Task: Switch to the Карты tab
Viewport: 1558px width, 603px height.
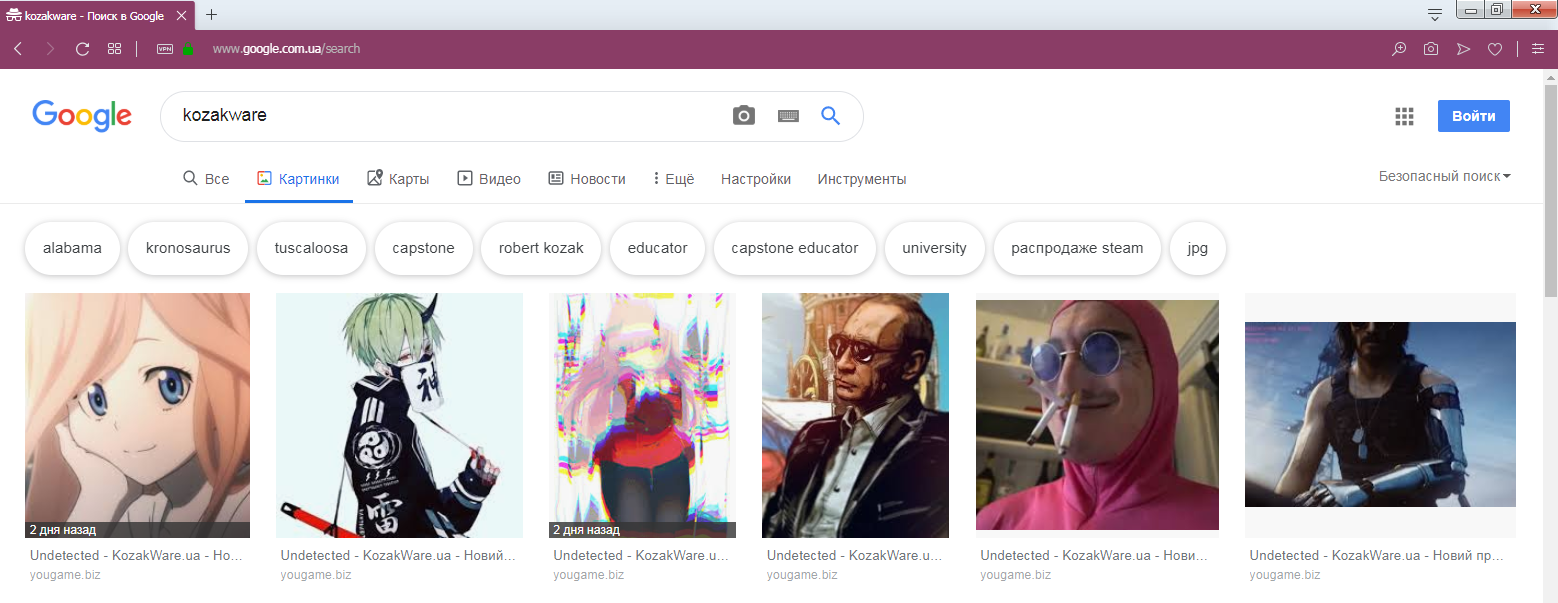Action: (398, 179)
